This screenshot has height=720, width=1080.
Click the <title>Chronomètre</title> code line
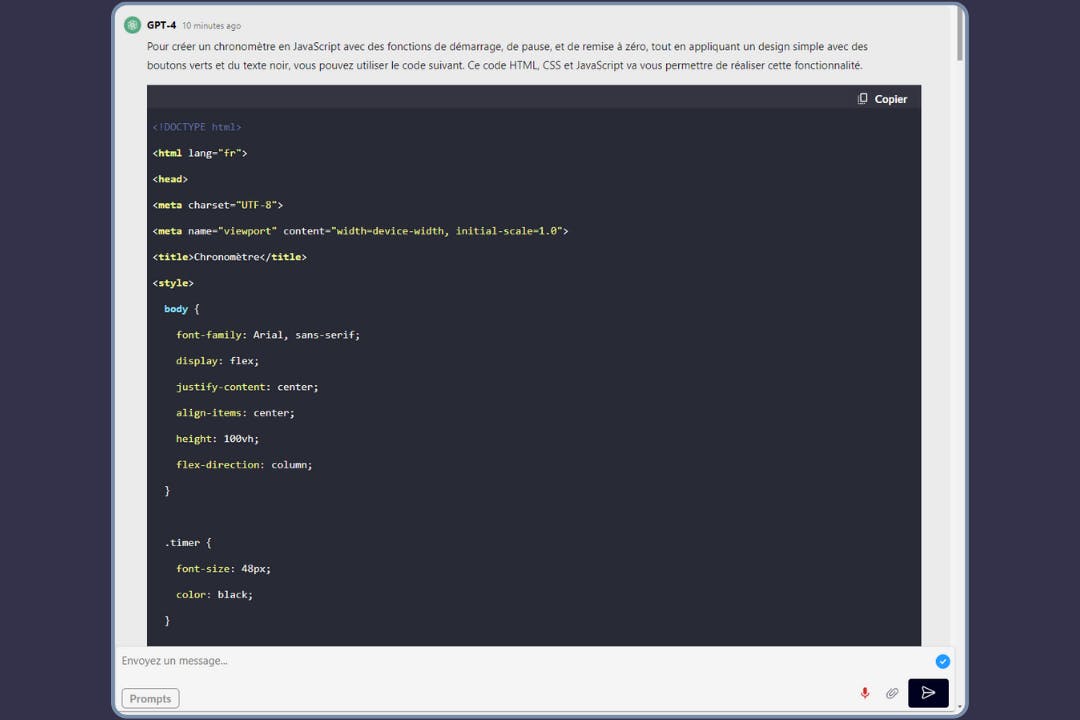coord(230,257)
